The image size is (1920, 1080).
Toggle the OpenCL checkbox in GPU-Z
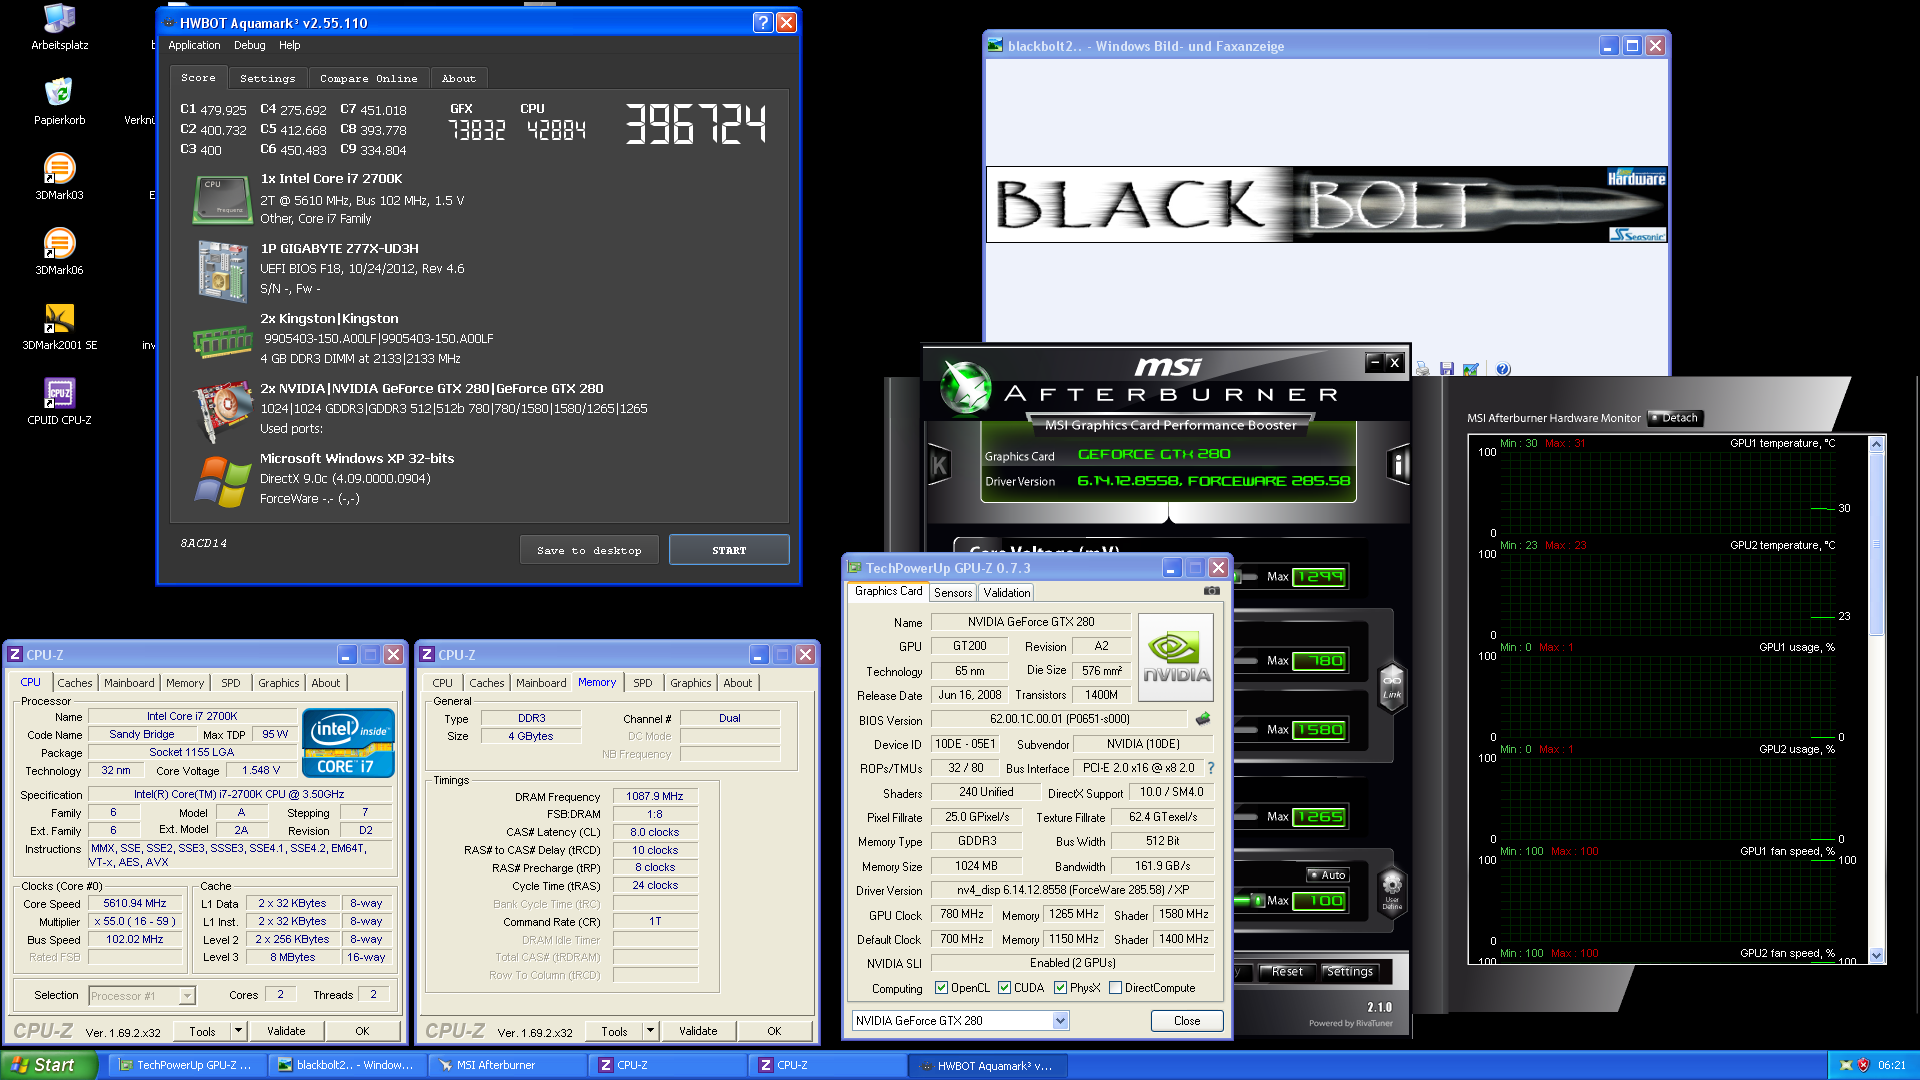(x=941, y=988)
